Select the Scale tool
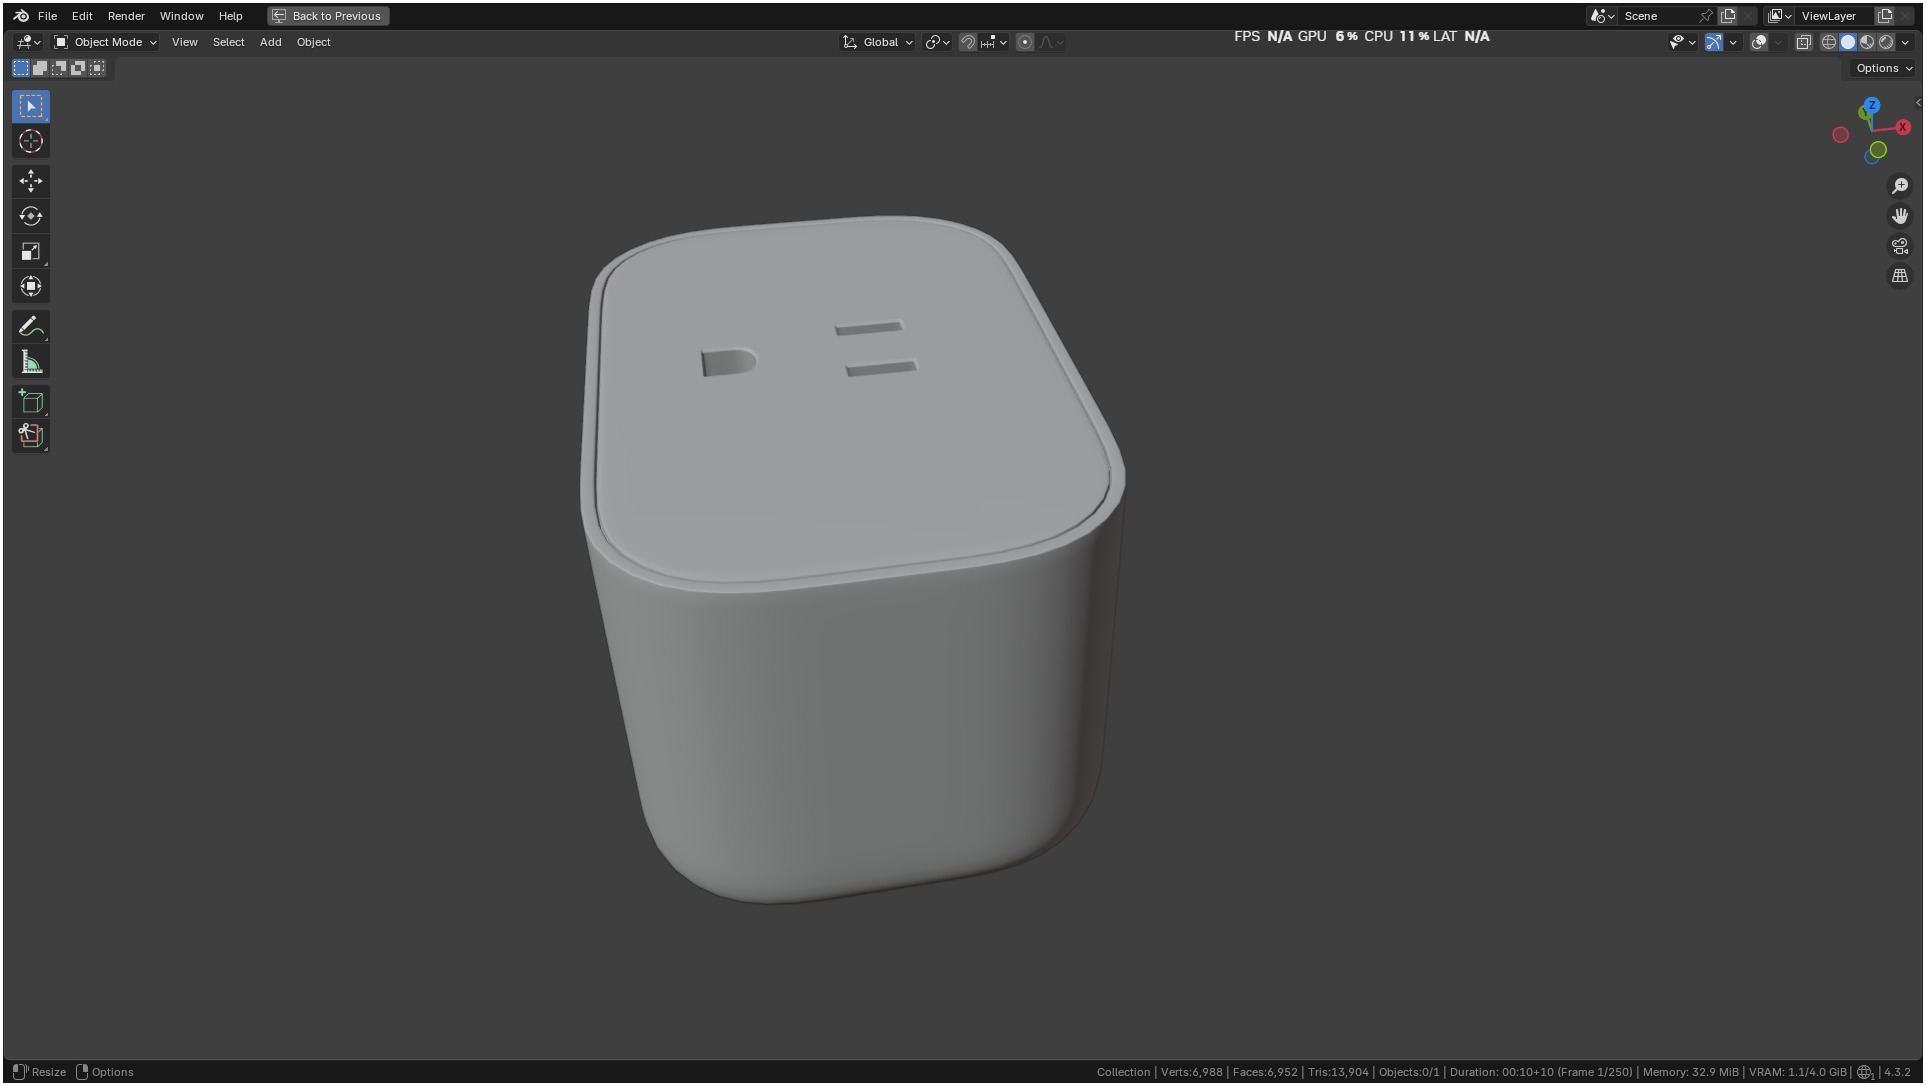Viewport: 1926px width, 1086px height. [x=31, y=251]
